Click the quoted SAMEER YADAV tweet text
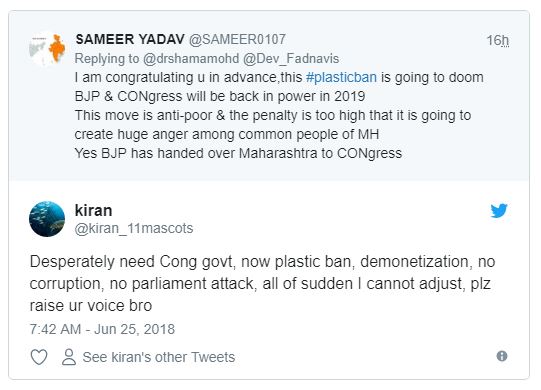Image resolution: width=541 pixels, height=390 pixels. click(279, 115)
